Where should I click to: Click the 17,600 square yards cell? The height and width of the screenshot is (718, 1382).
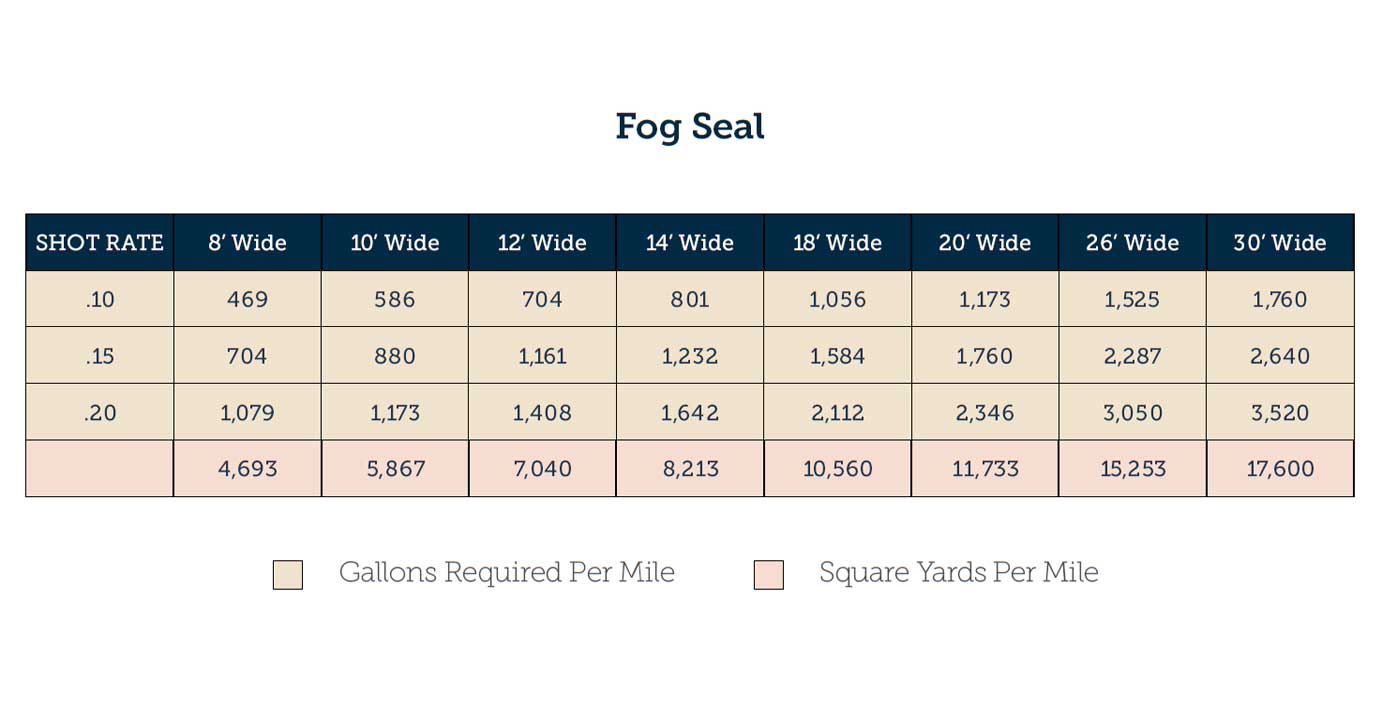(1280, 468)
